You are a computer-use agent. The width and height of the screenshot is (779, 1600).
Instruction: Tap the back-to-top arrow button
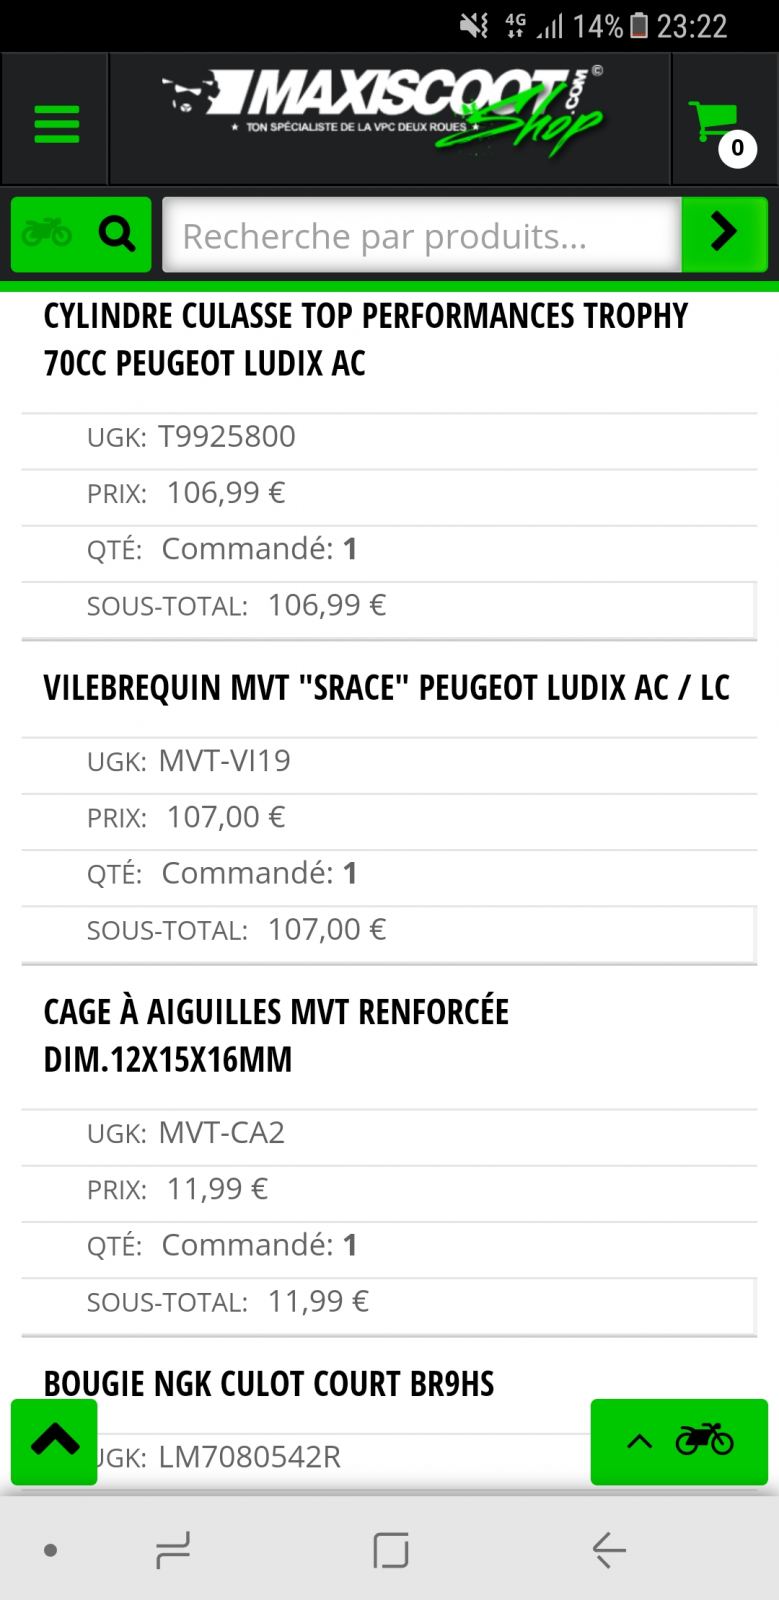(x=54, y=1441)
